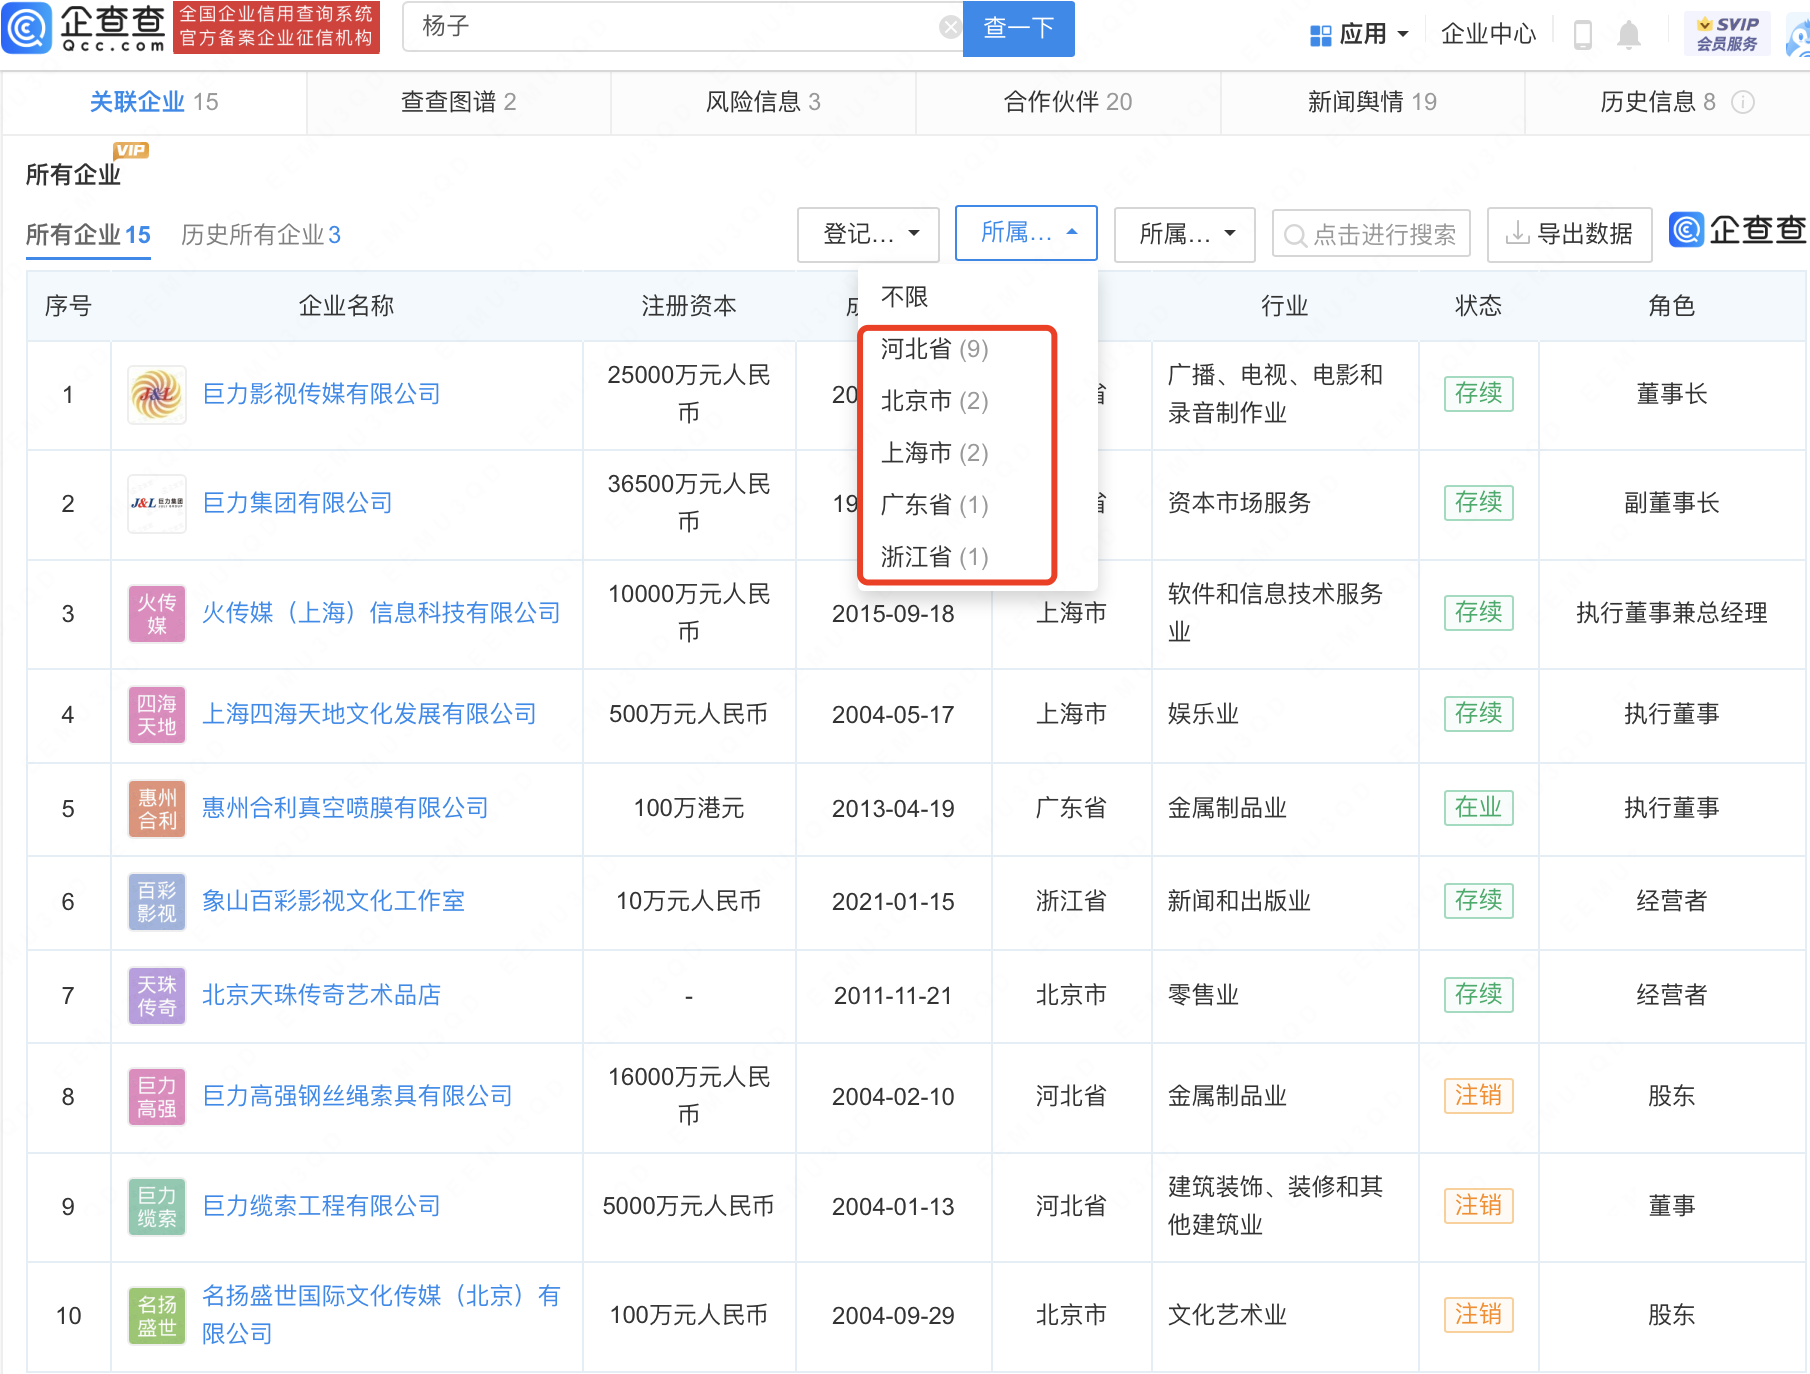
Task: Open 巨力集团有限公司 link
Action: tap(297, 503)
